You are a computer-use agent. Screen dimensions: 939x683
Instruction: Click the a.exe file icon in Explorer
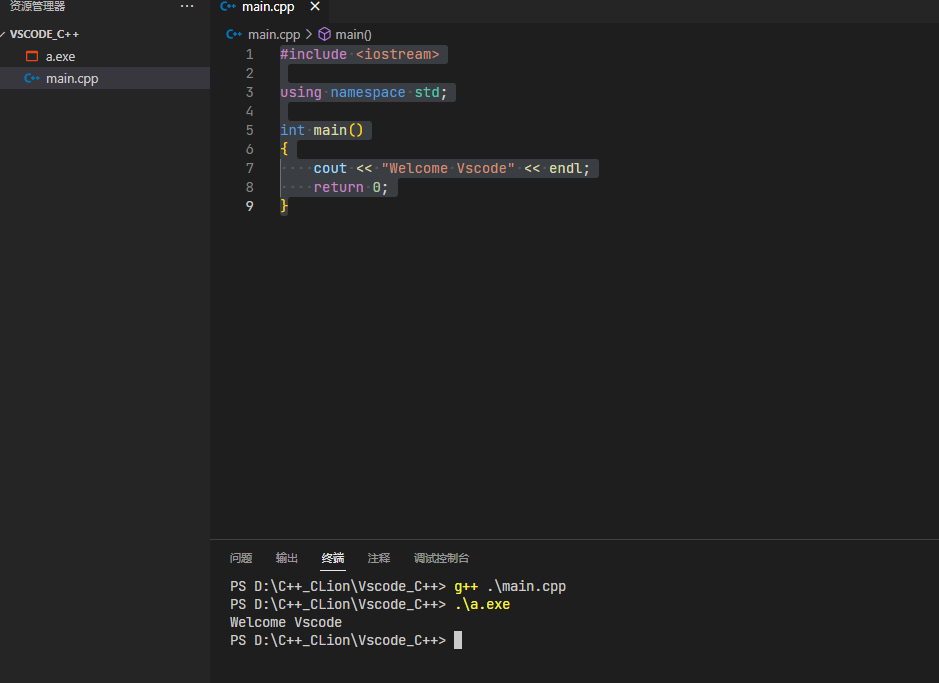(32, 57)
